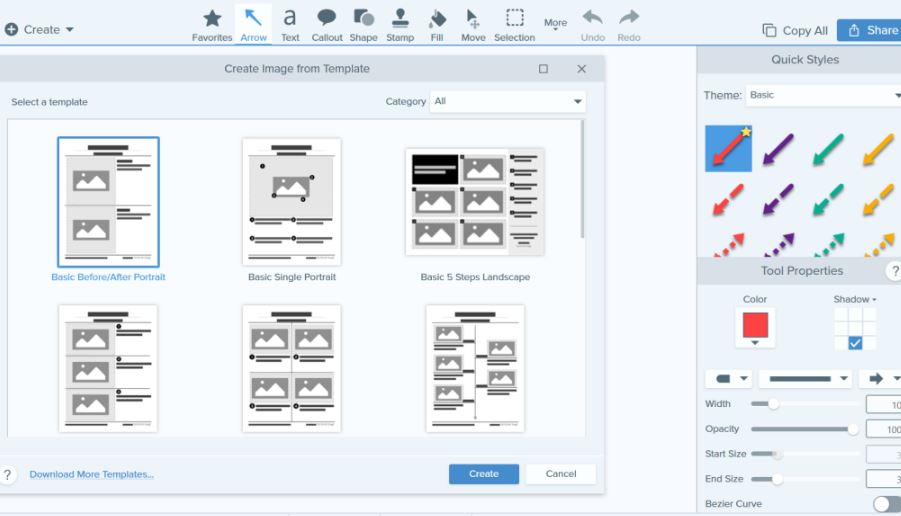Toggle the checked shadow direction box
901x516 pixels.
[x=855, y=343]
